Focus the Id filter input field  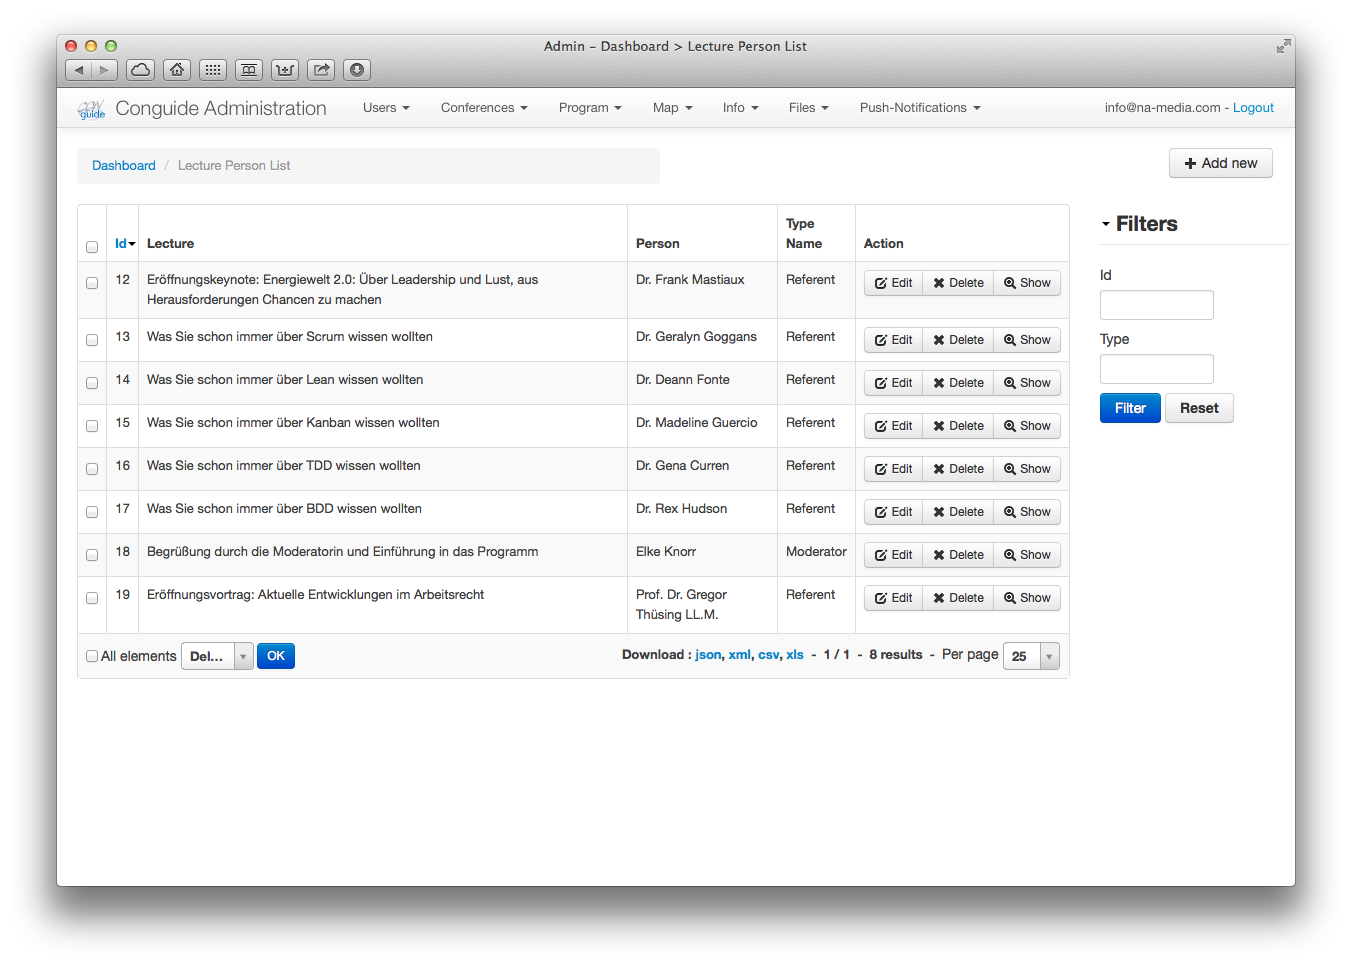1157,305
